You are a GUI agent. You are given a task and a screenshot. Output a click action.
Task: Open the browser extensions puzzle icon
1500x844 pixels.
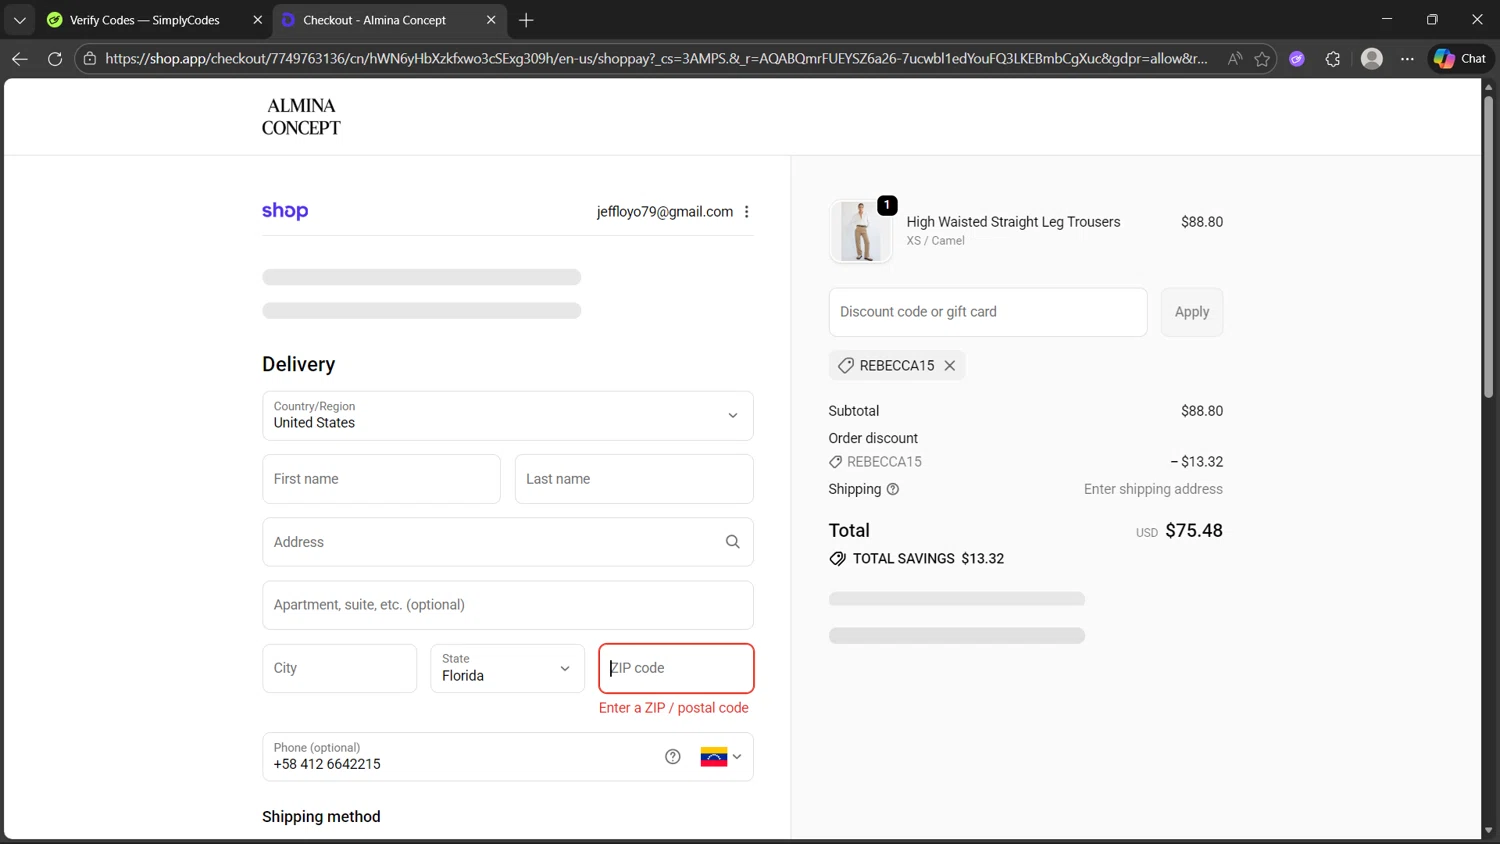[1333, 59]
